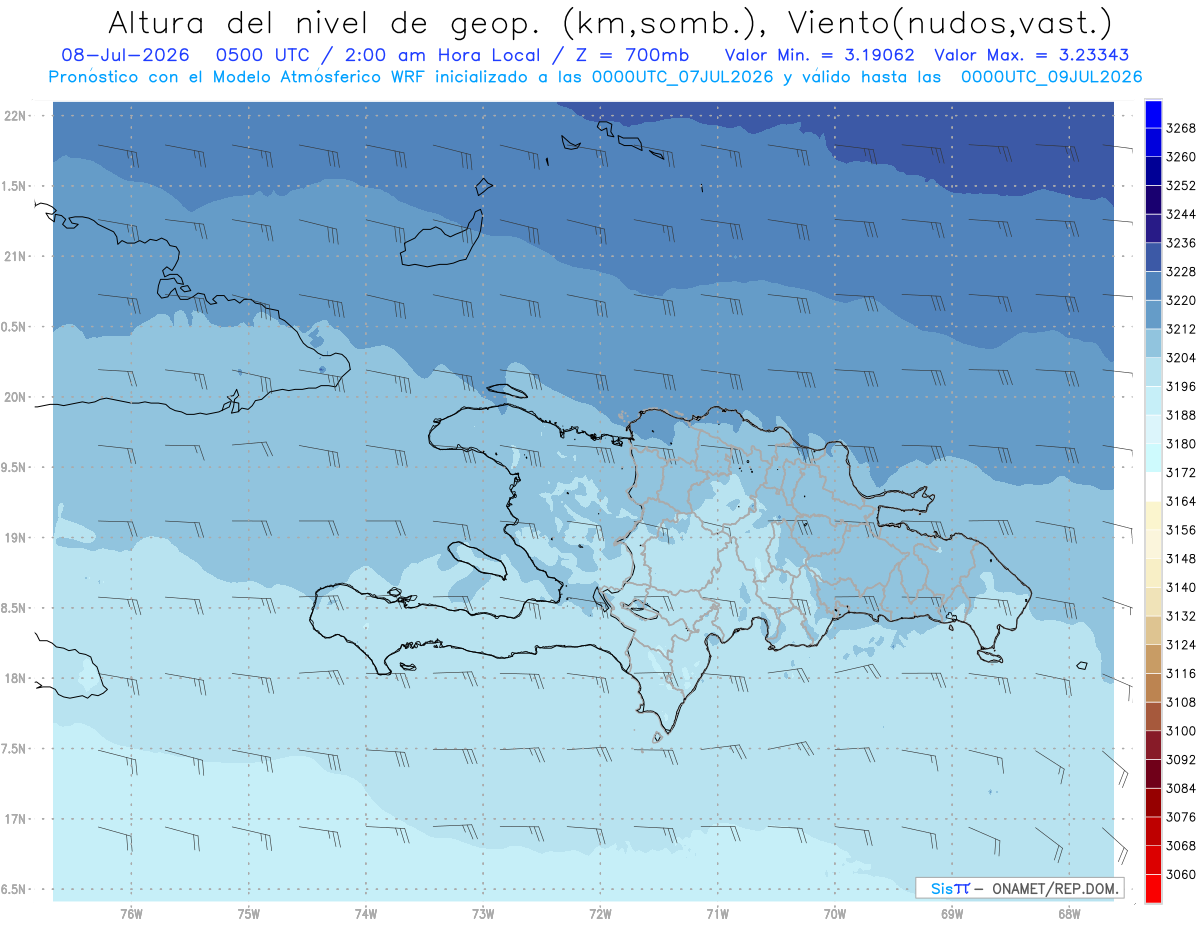Click the colorbar value '3164'
Screen dimensions: 1200x927
[1180, 501]
